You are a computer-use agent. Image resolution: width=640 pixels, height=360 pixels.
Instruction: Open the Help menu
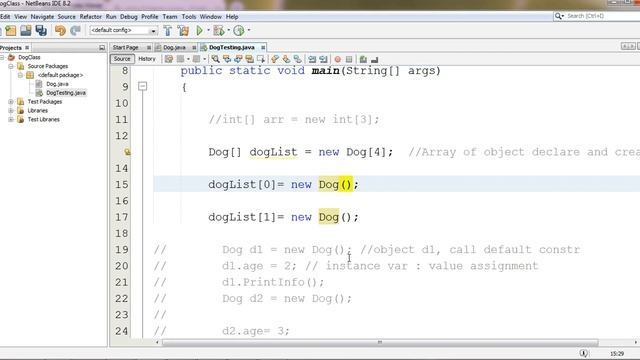click(x=232, y=17)
